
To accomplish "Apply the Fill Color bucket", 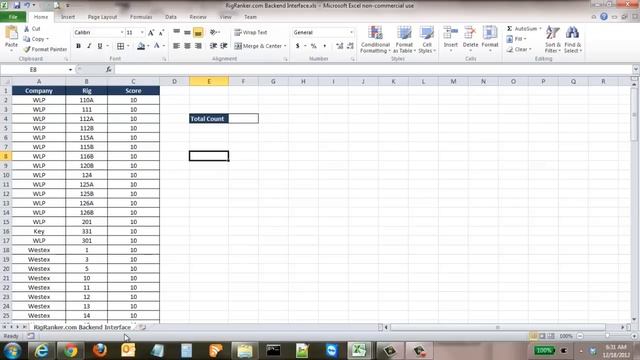I will [x=141, y=46].
